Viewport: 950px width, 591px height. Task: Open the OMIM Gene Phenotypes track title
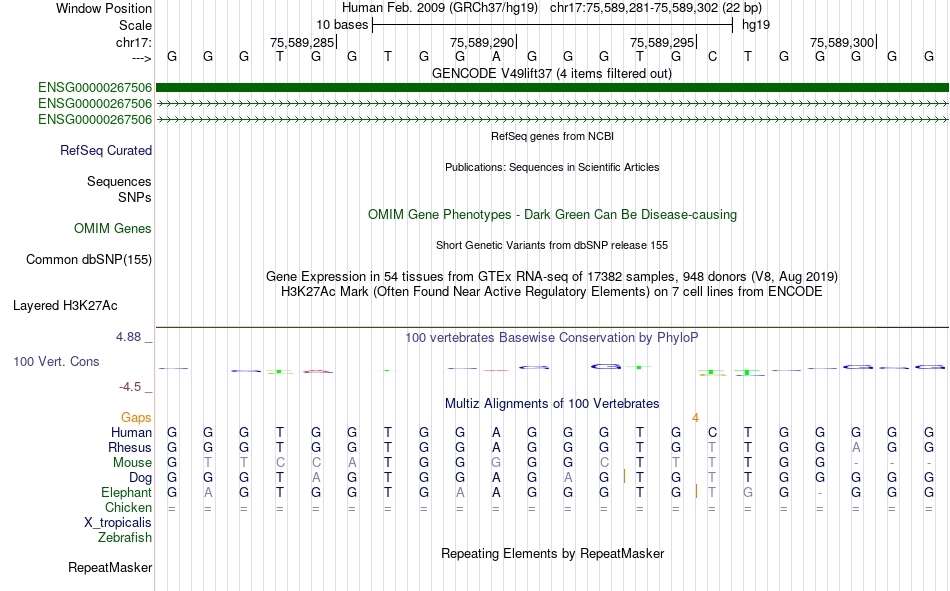552,215
